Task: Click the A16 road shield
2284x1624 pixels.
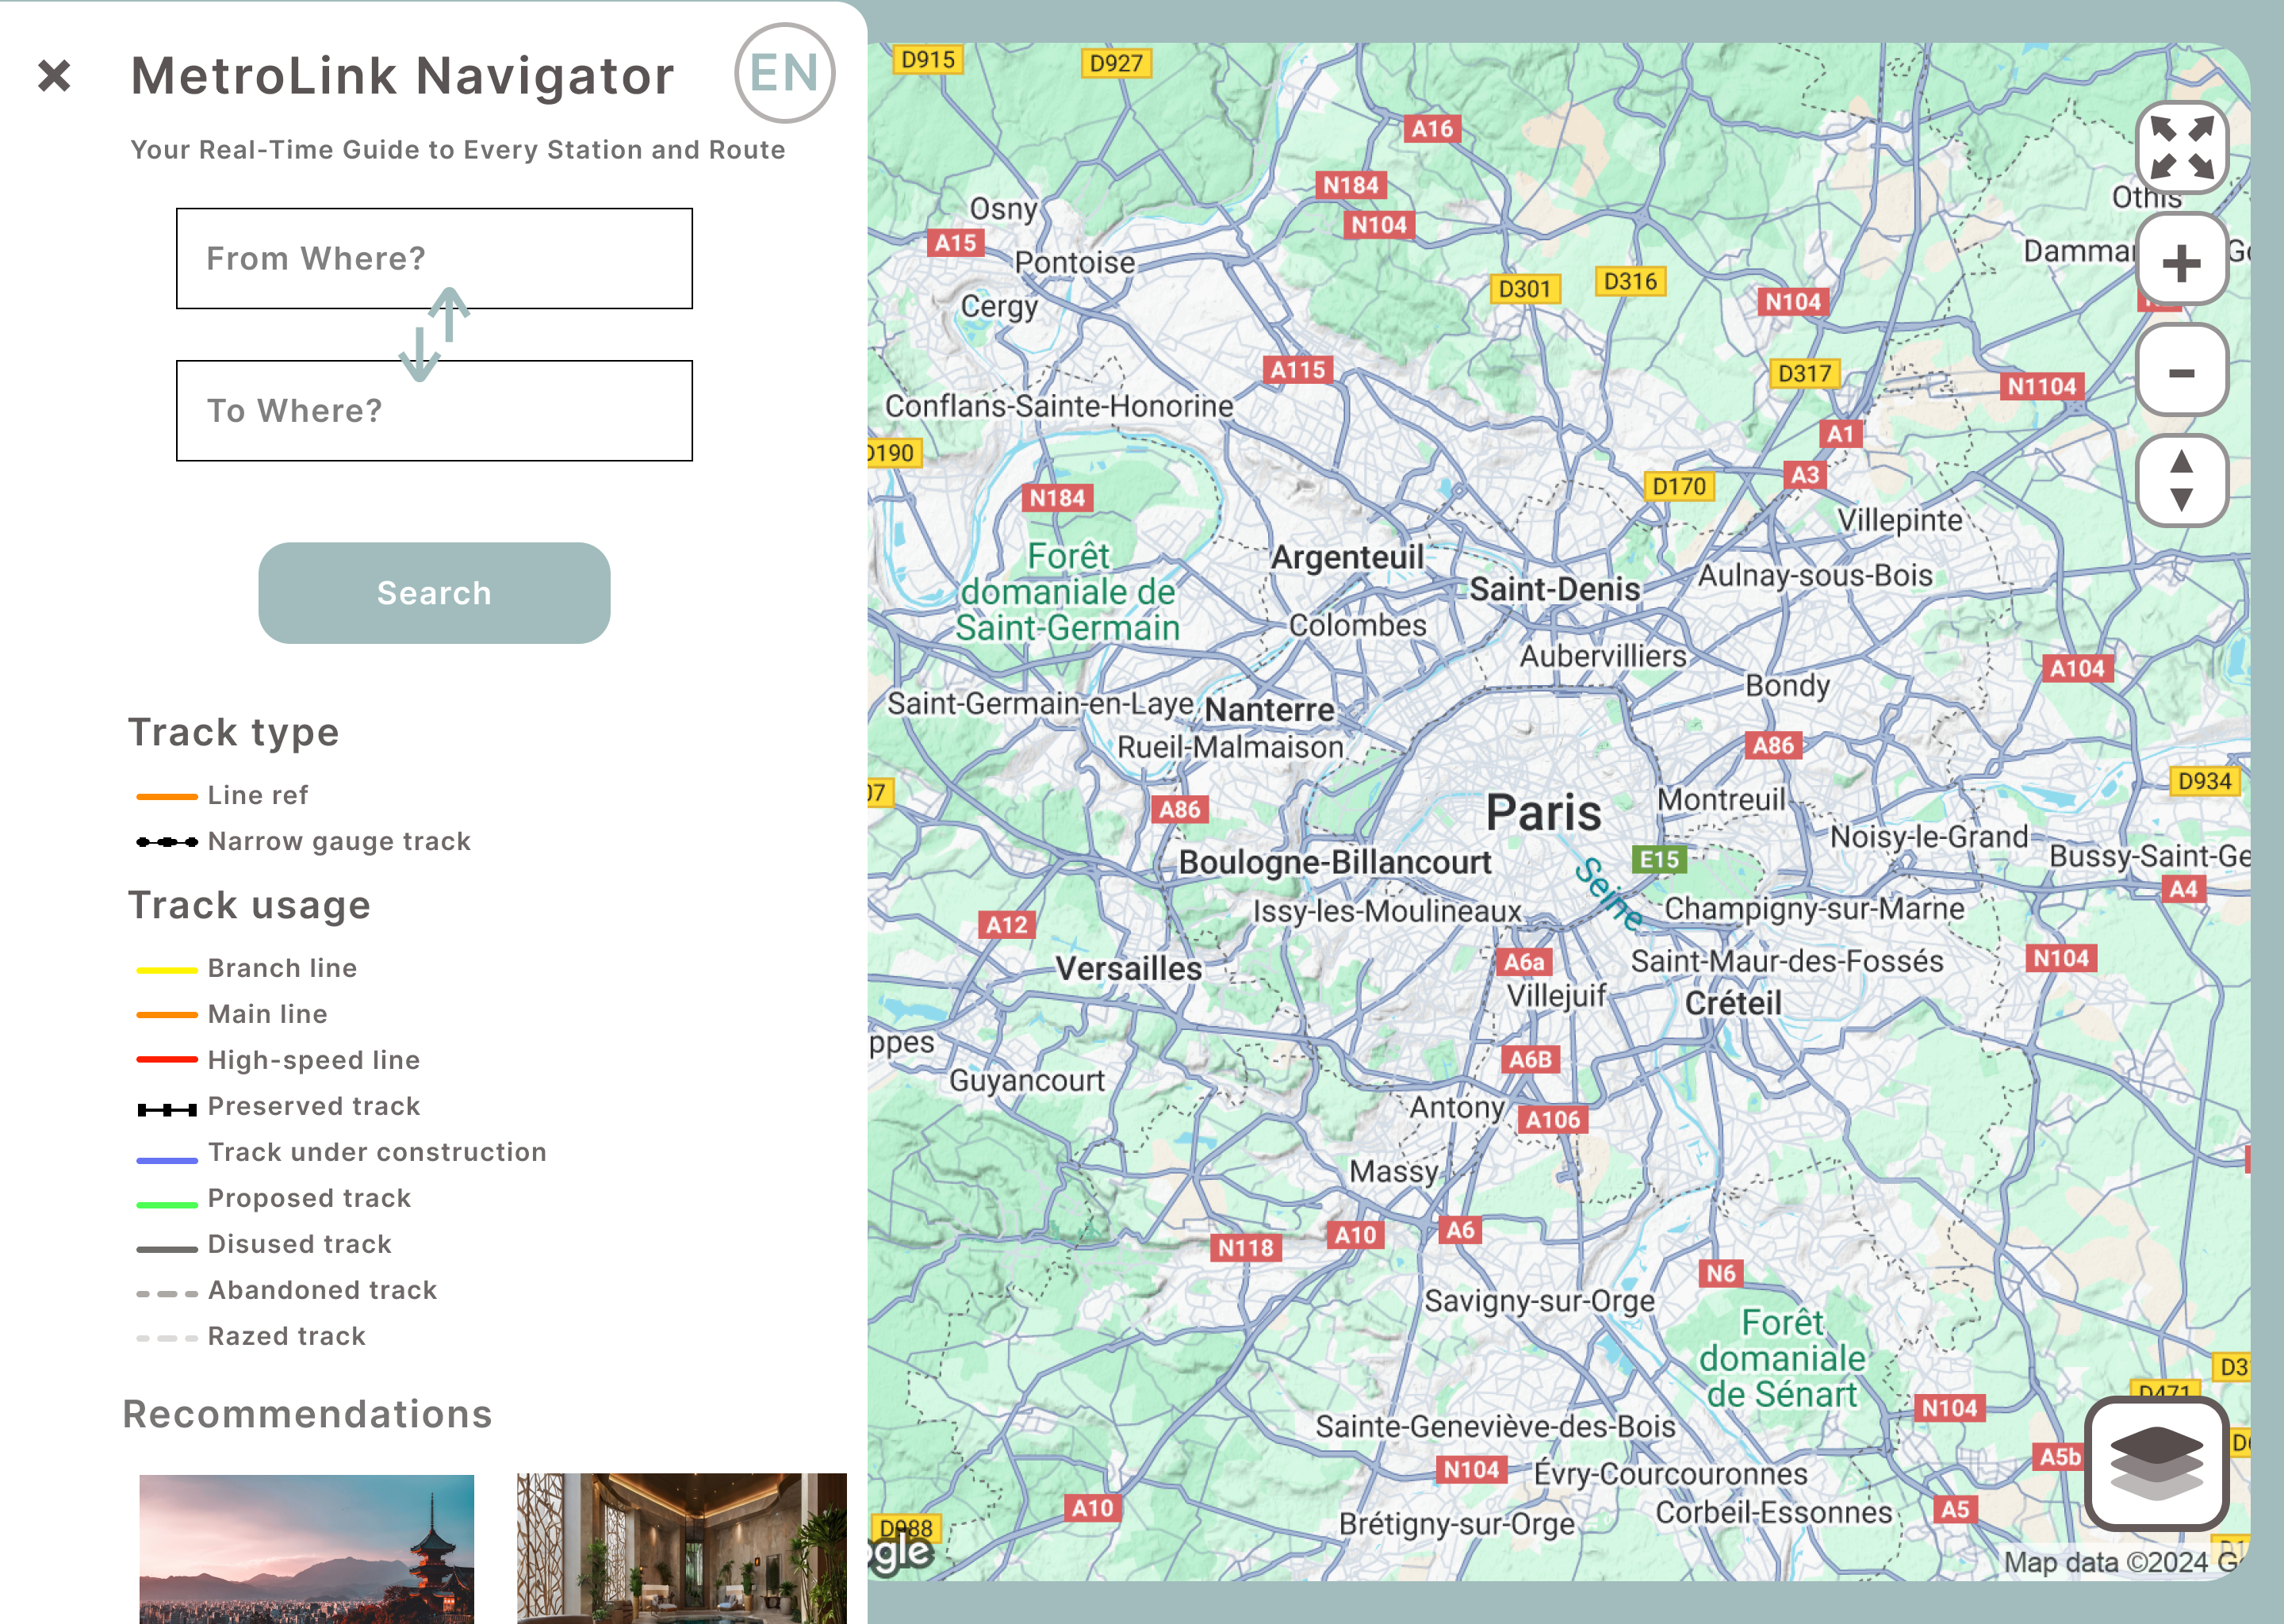Action: tap(1432, 128)
